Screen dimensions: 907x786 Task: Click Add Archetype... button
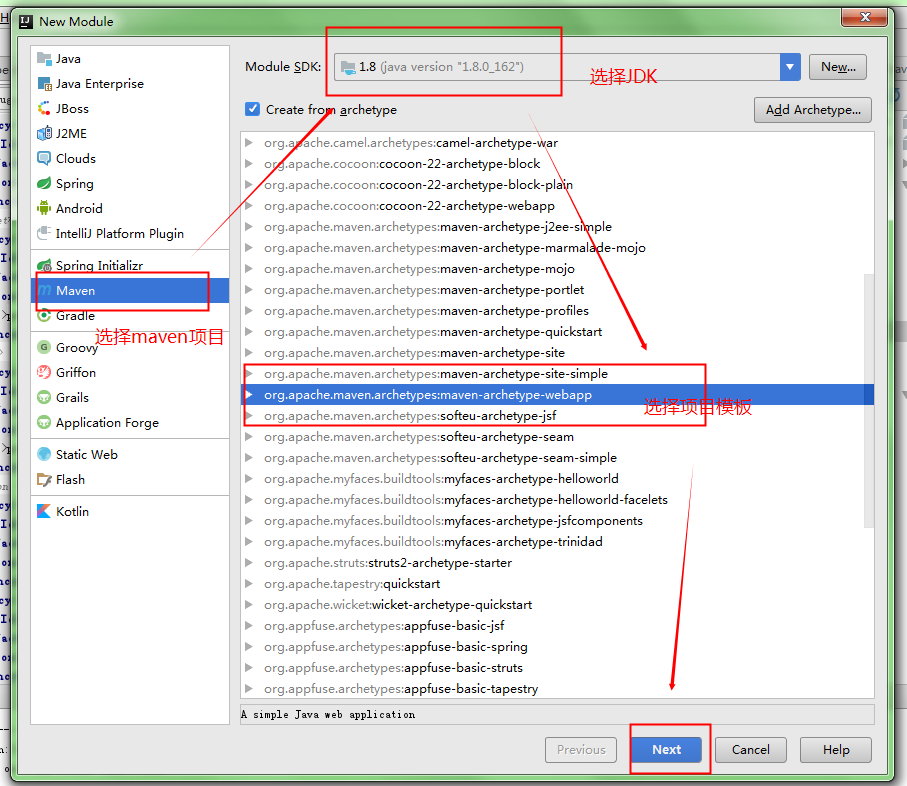pyautogui.click(x=813, y=110)
